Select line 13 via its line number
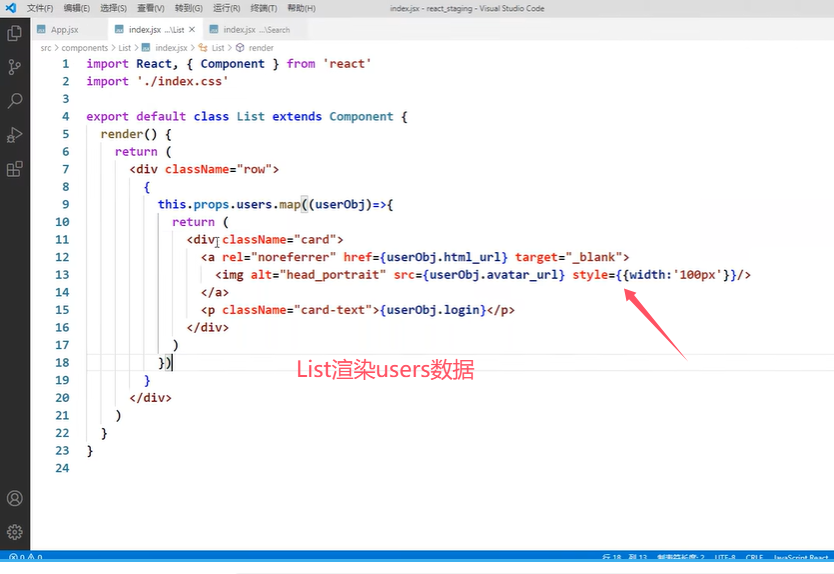This screenshot has height=574, width=834. [62, 274]
